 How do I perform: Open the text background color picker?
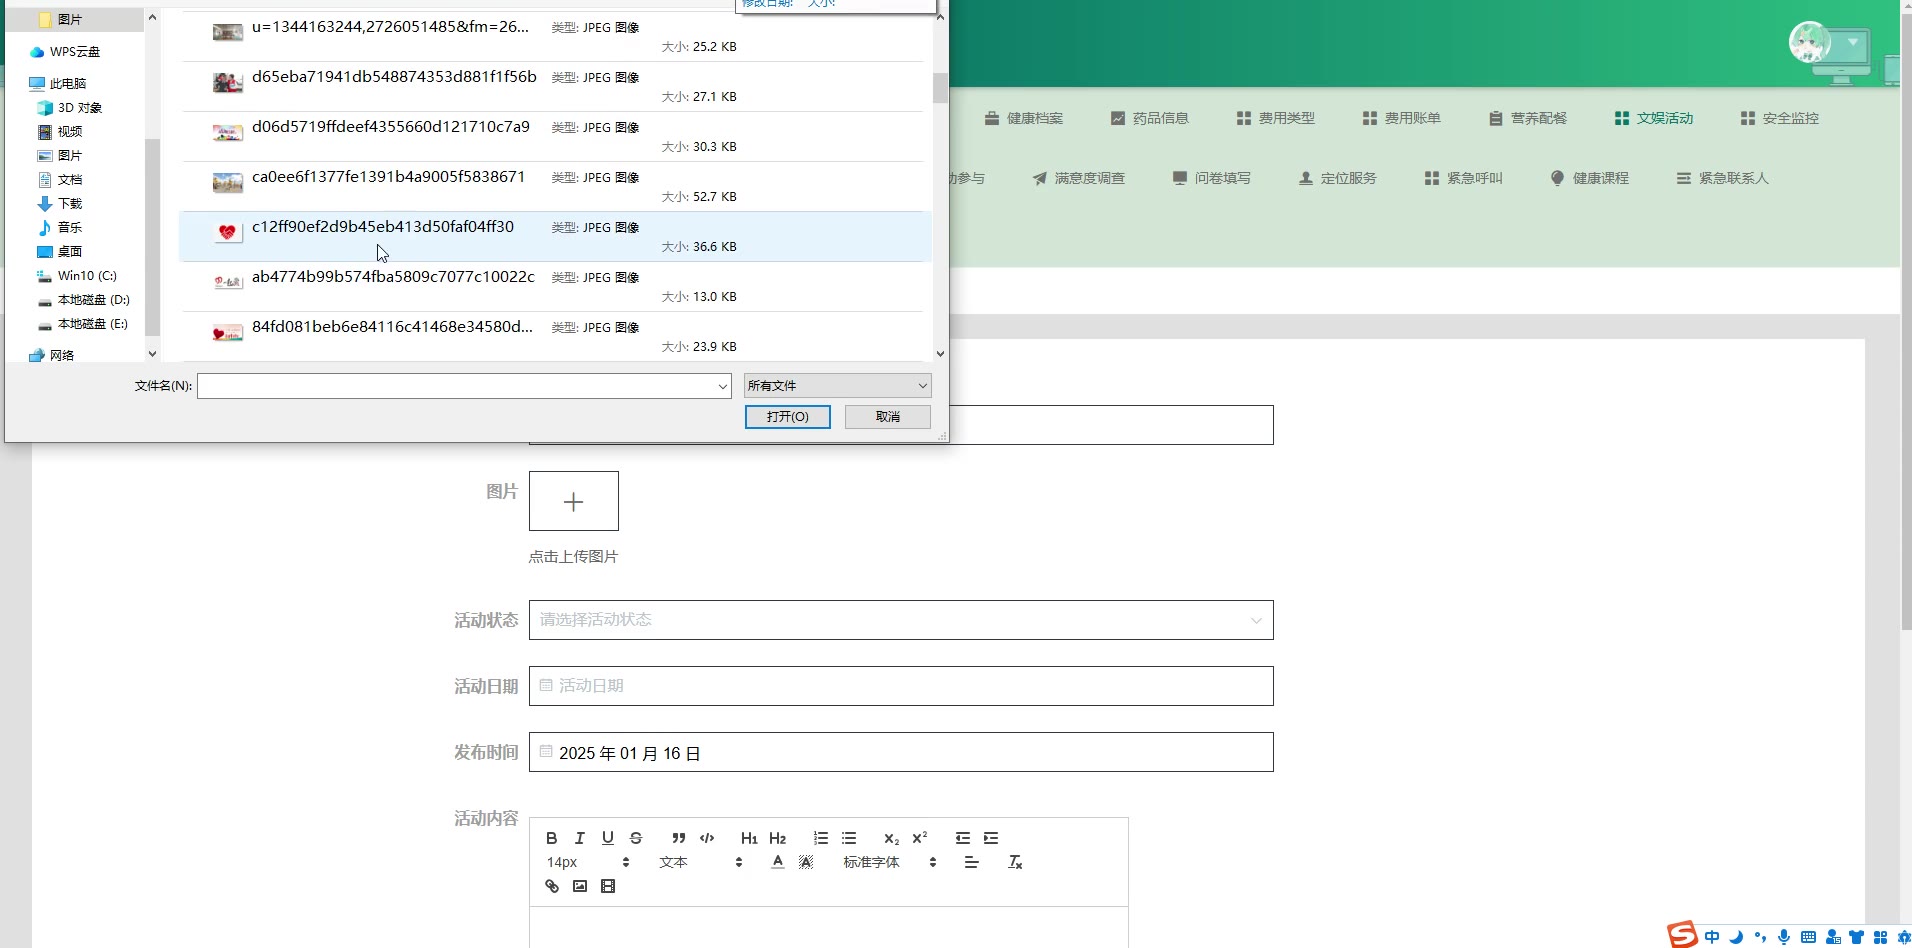tap(806, 862)
